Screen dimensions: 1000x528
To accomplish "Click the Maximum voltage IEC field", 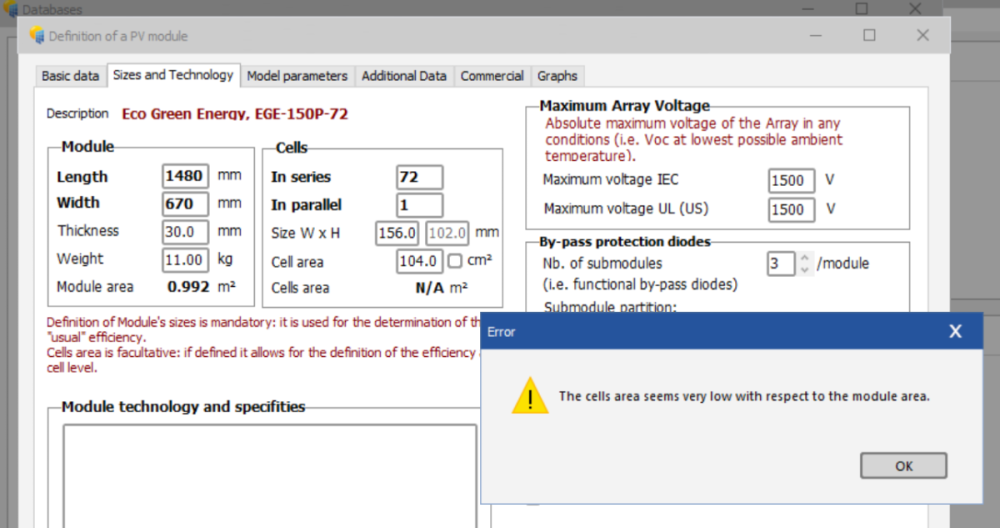I will (791, 181).
